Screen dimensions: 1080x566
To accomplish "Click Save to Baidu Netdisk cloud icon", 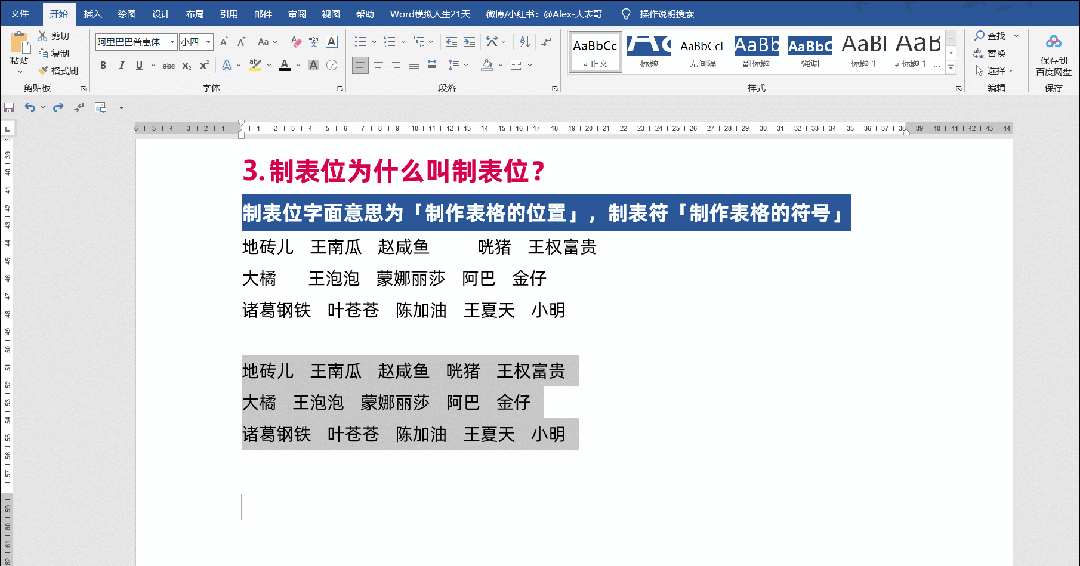I will (1053, 43).
